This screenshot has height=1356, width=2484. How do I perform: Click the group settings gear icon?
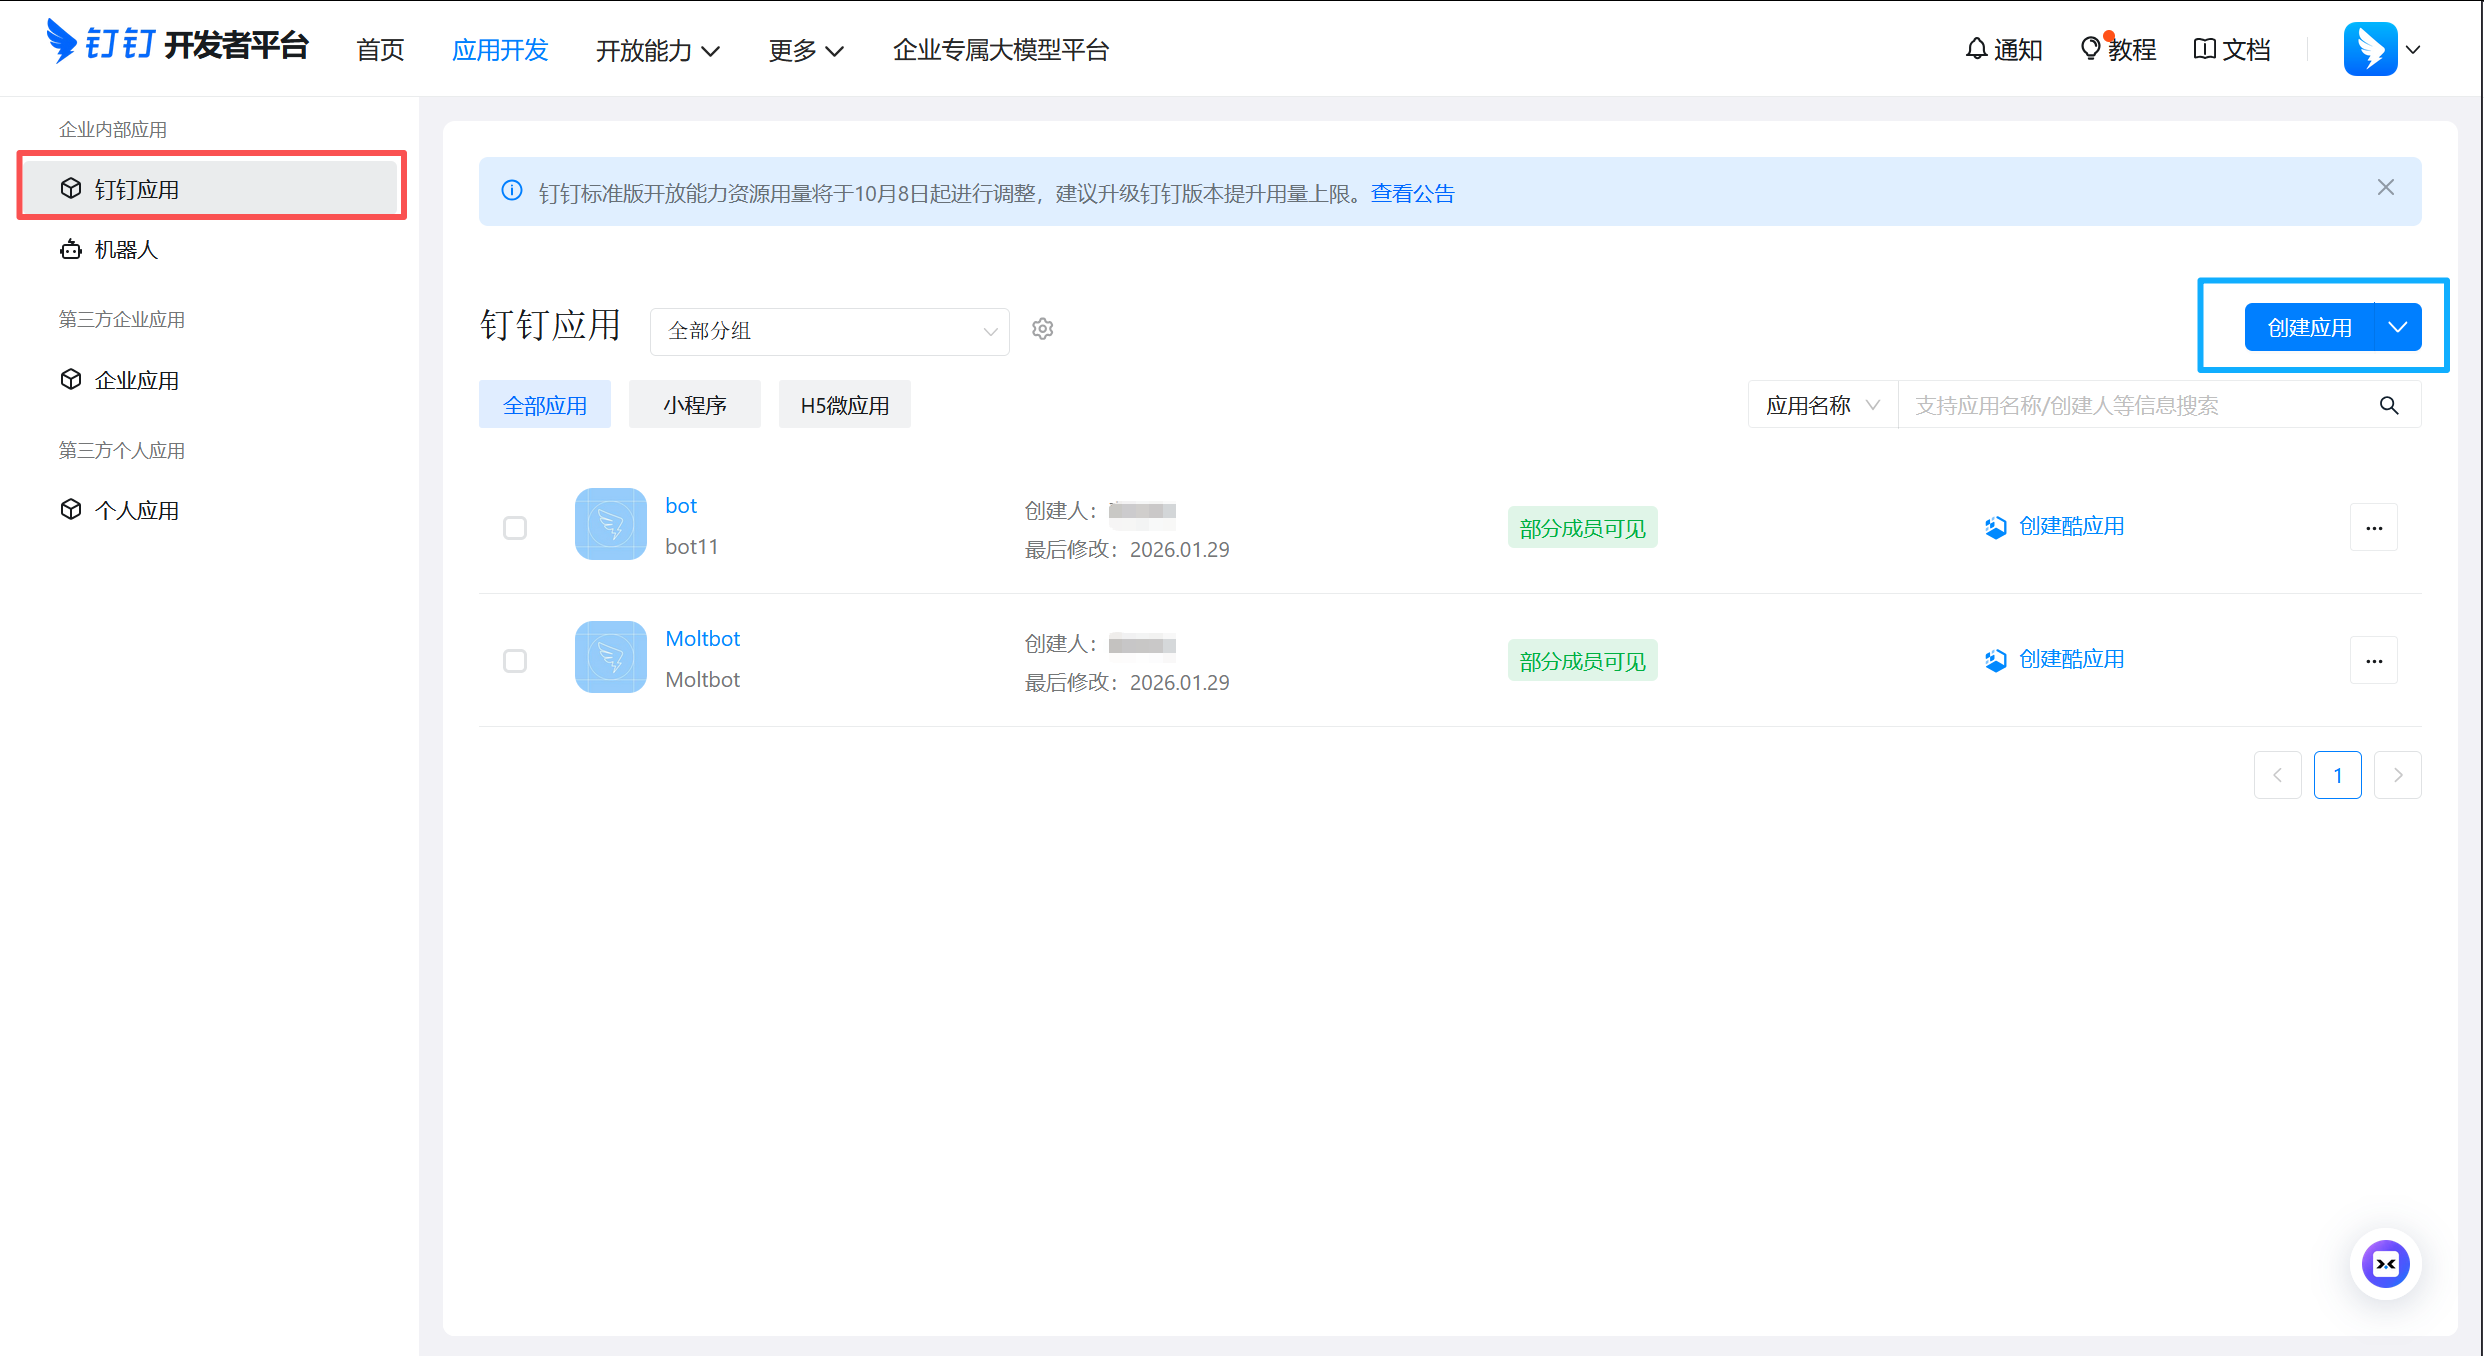(1042, 329)
